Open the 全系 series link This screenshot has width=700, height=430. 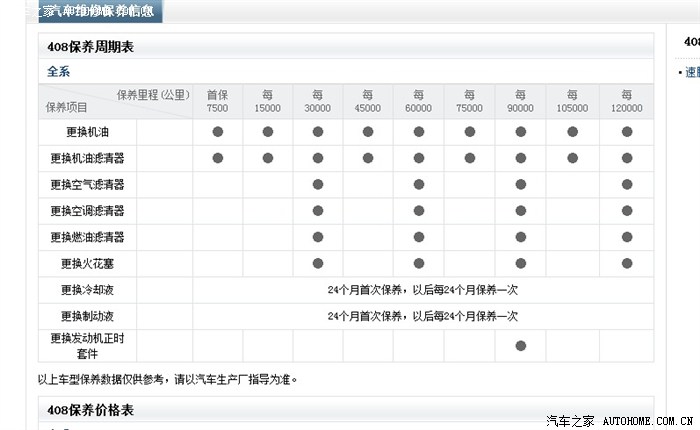coord(58,71)
